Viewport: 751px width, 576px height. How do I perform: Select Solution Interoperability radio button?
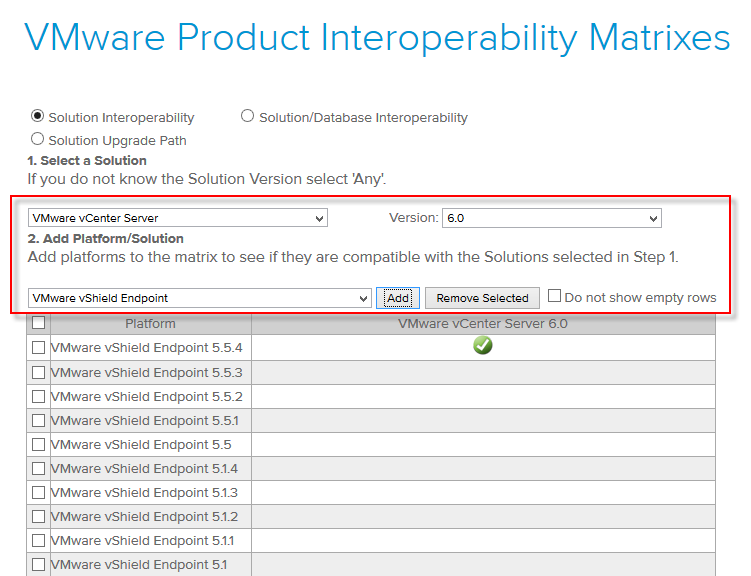pyautogui.click(x=37, y=116)
